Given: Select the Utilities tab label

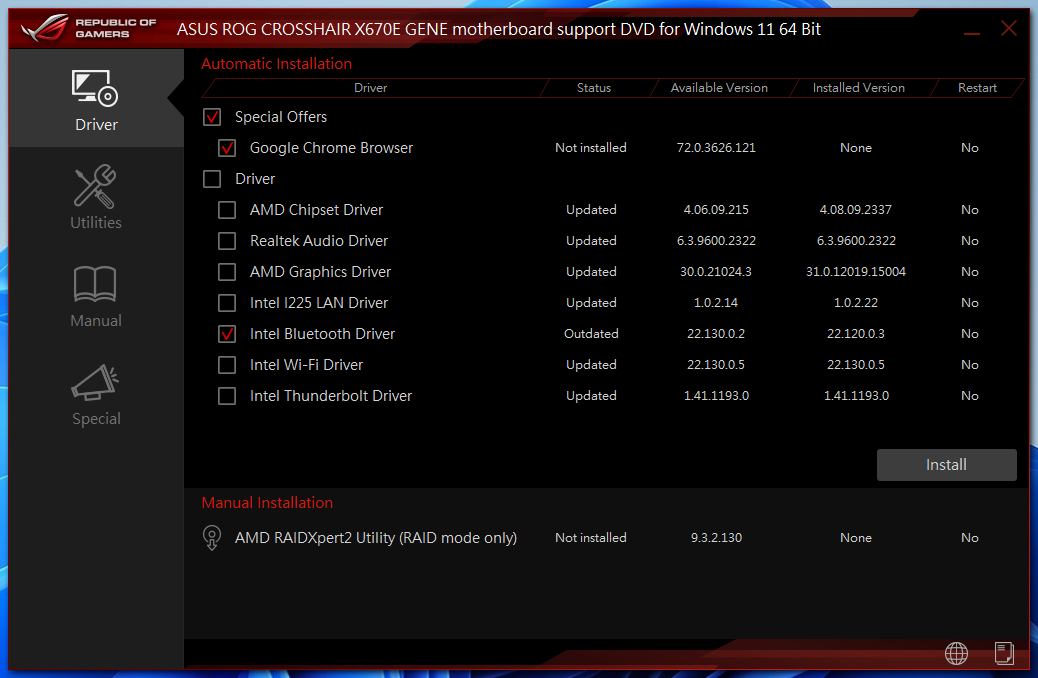Looking at the screenshot, I should pos(96,222).
